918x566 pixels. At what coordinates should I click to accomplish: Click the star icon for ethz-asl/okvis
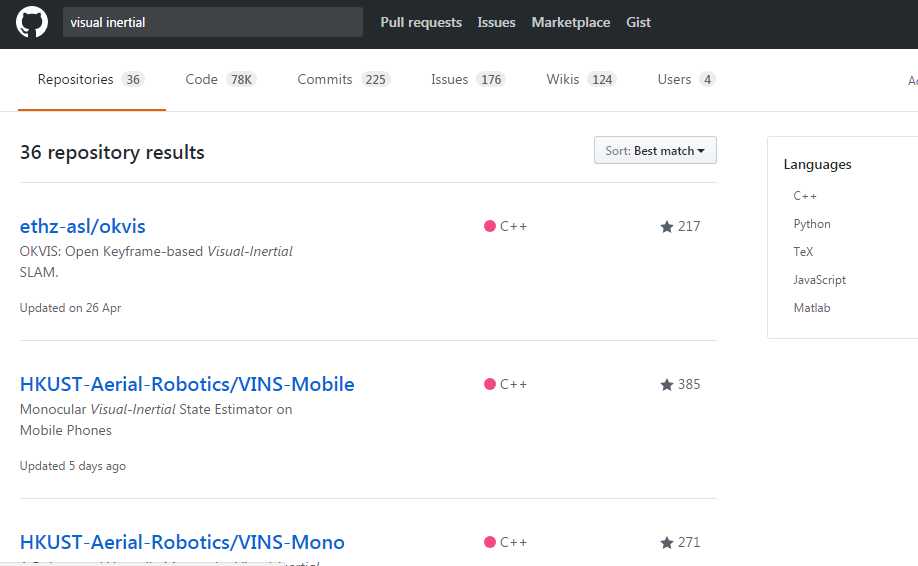pos(666,227)
